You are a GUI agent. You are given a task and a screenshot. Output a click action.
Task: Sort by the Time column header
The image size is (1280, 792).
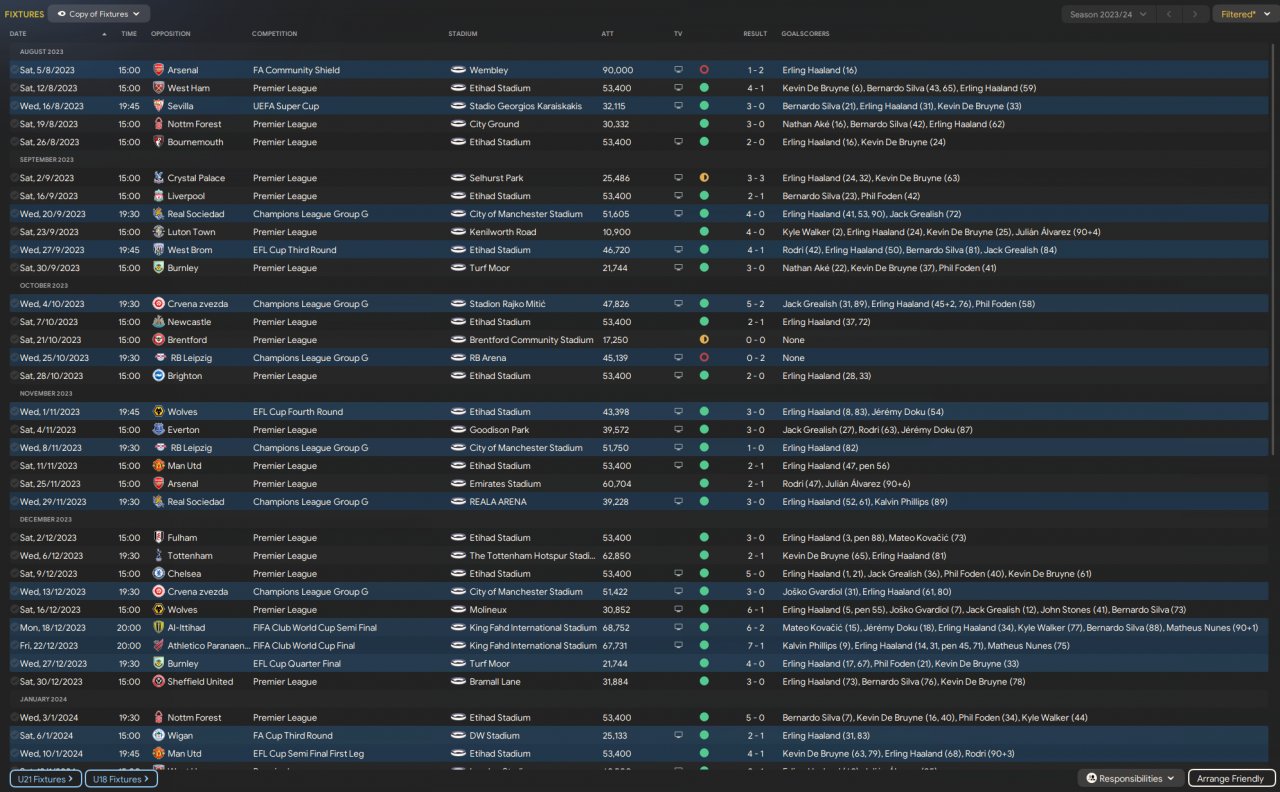pos(129,34)
